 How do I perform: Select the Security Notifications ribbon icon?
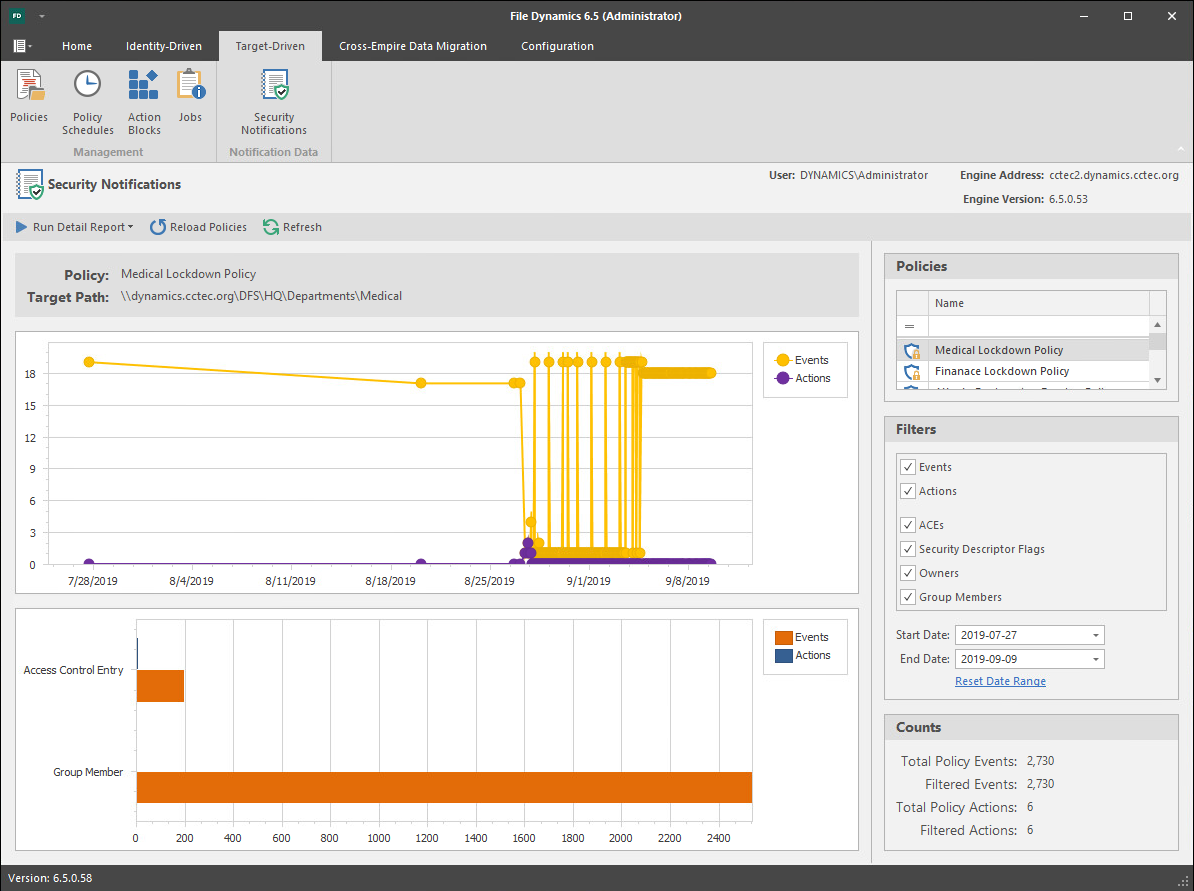[x=274, y=87]
